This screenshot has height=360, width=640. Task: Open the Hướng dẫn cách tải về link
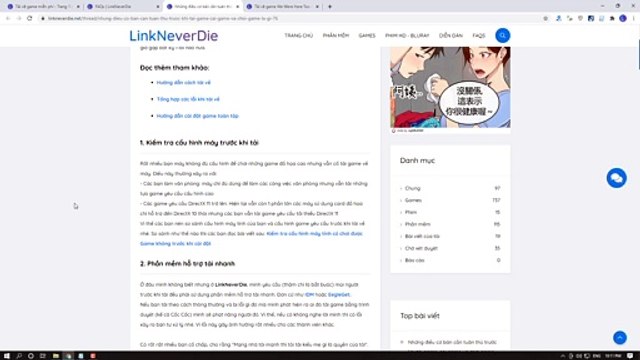(x=184, y=82)
